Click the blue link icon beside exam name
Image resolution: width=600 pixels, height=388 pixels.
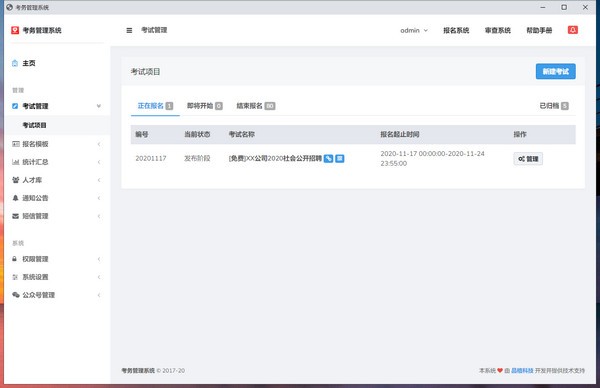click(x=328, y=158)
